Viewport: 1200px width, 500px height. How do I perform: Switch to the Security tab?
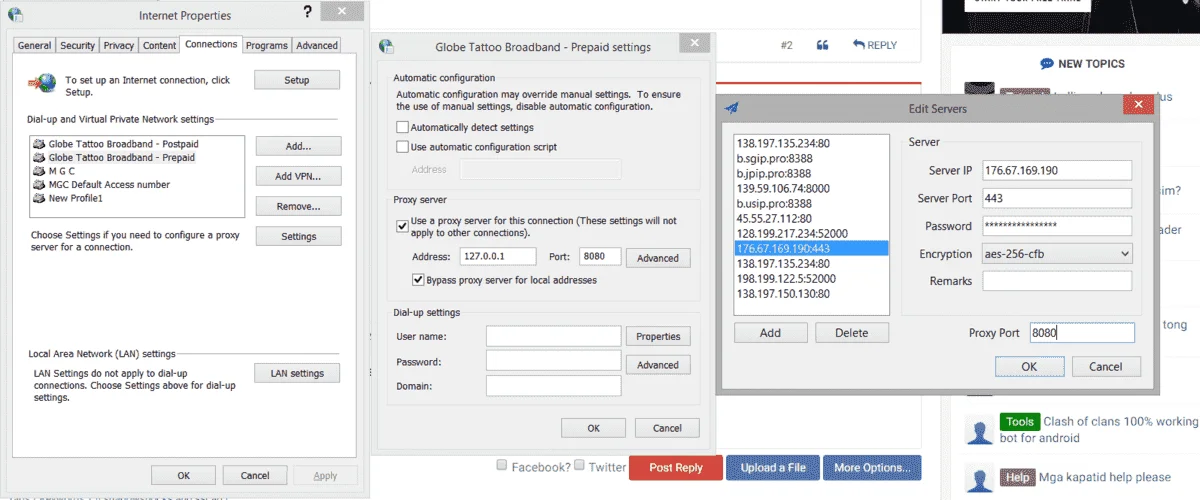pyautogui.click(x=77, y=45)
